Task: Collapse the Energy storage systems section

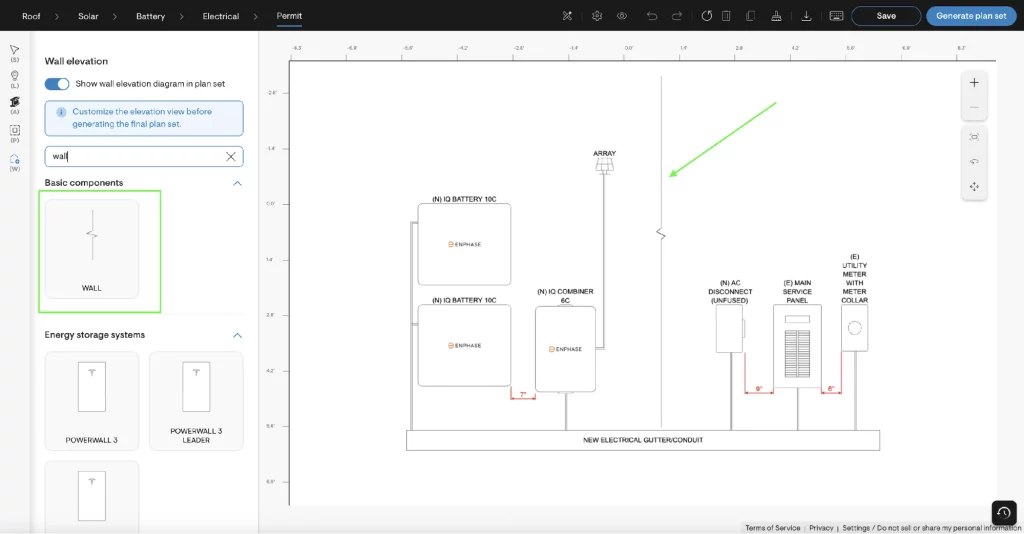Action: 237,335
